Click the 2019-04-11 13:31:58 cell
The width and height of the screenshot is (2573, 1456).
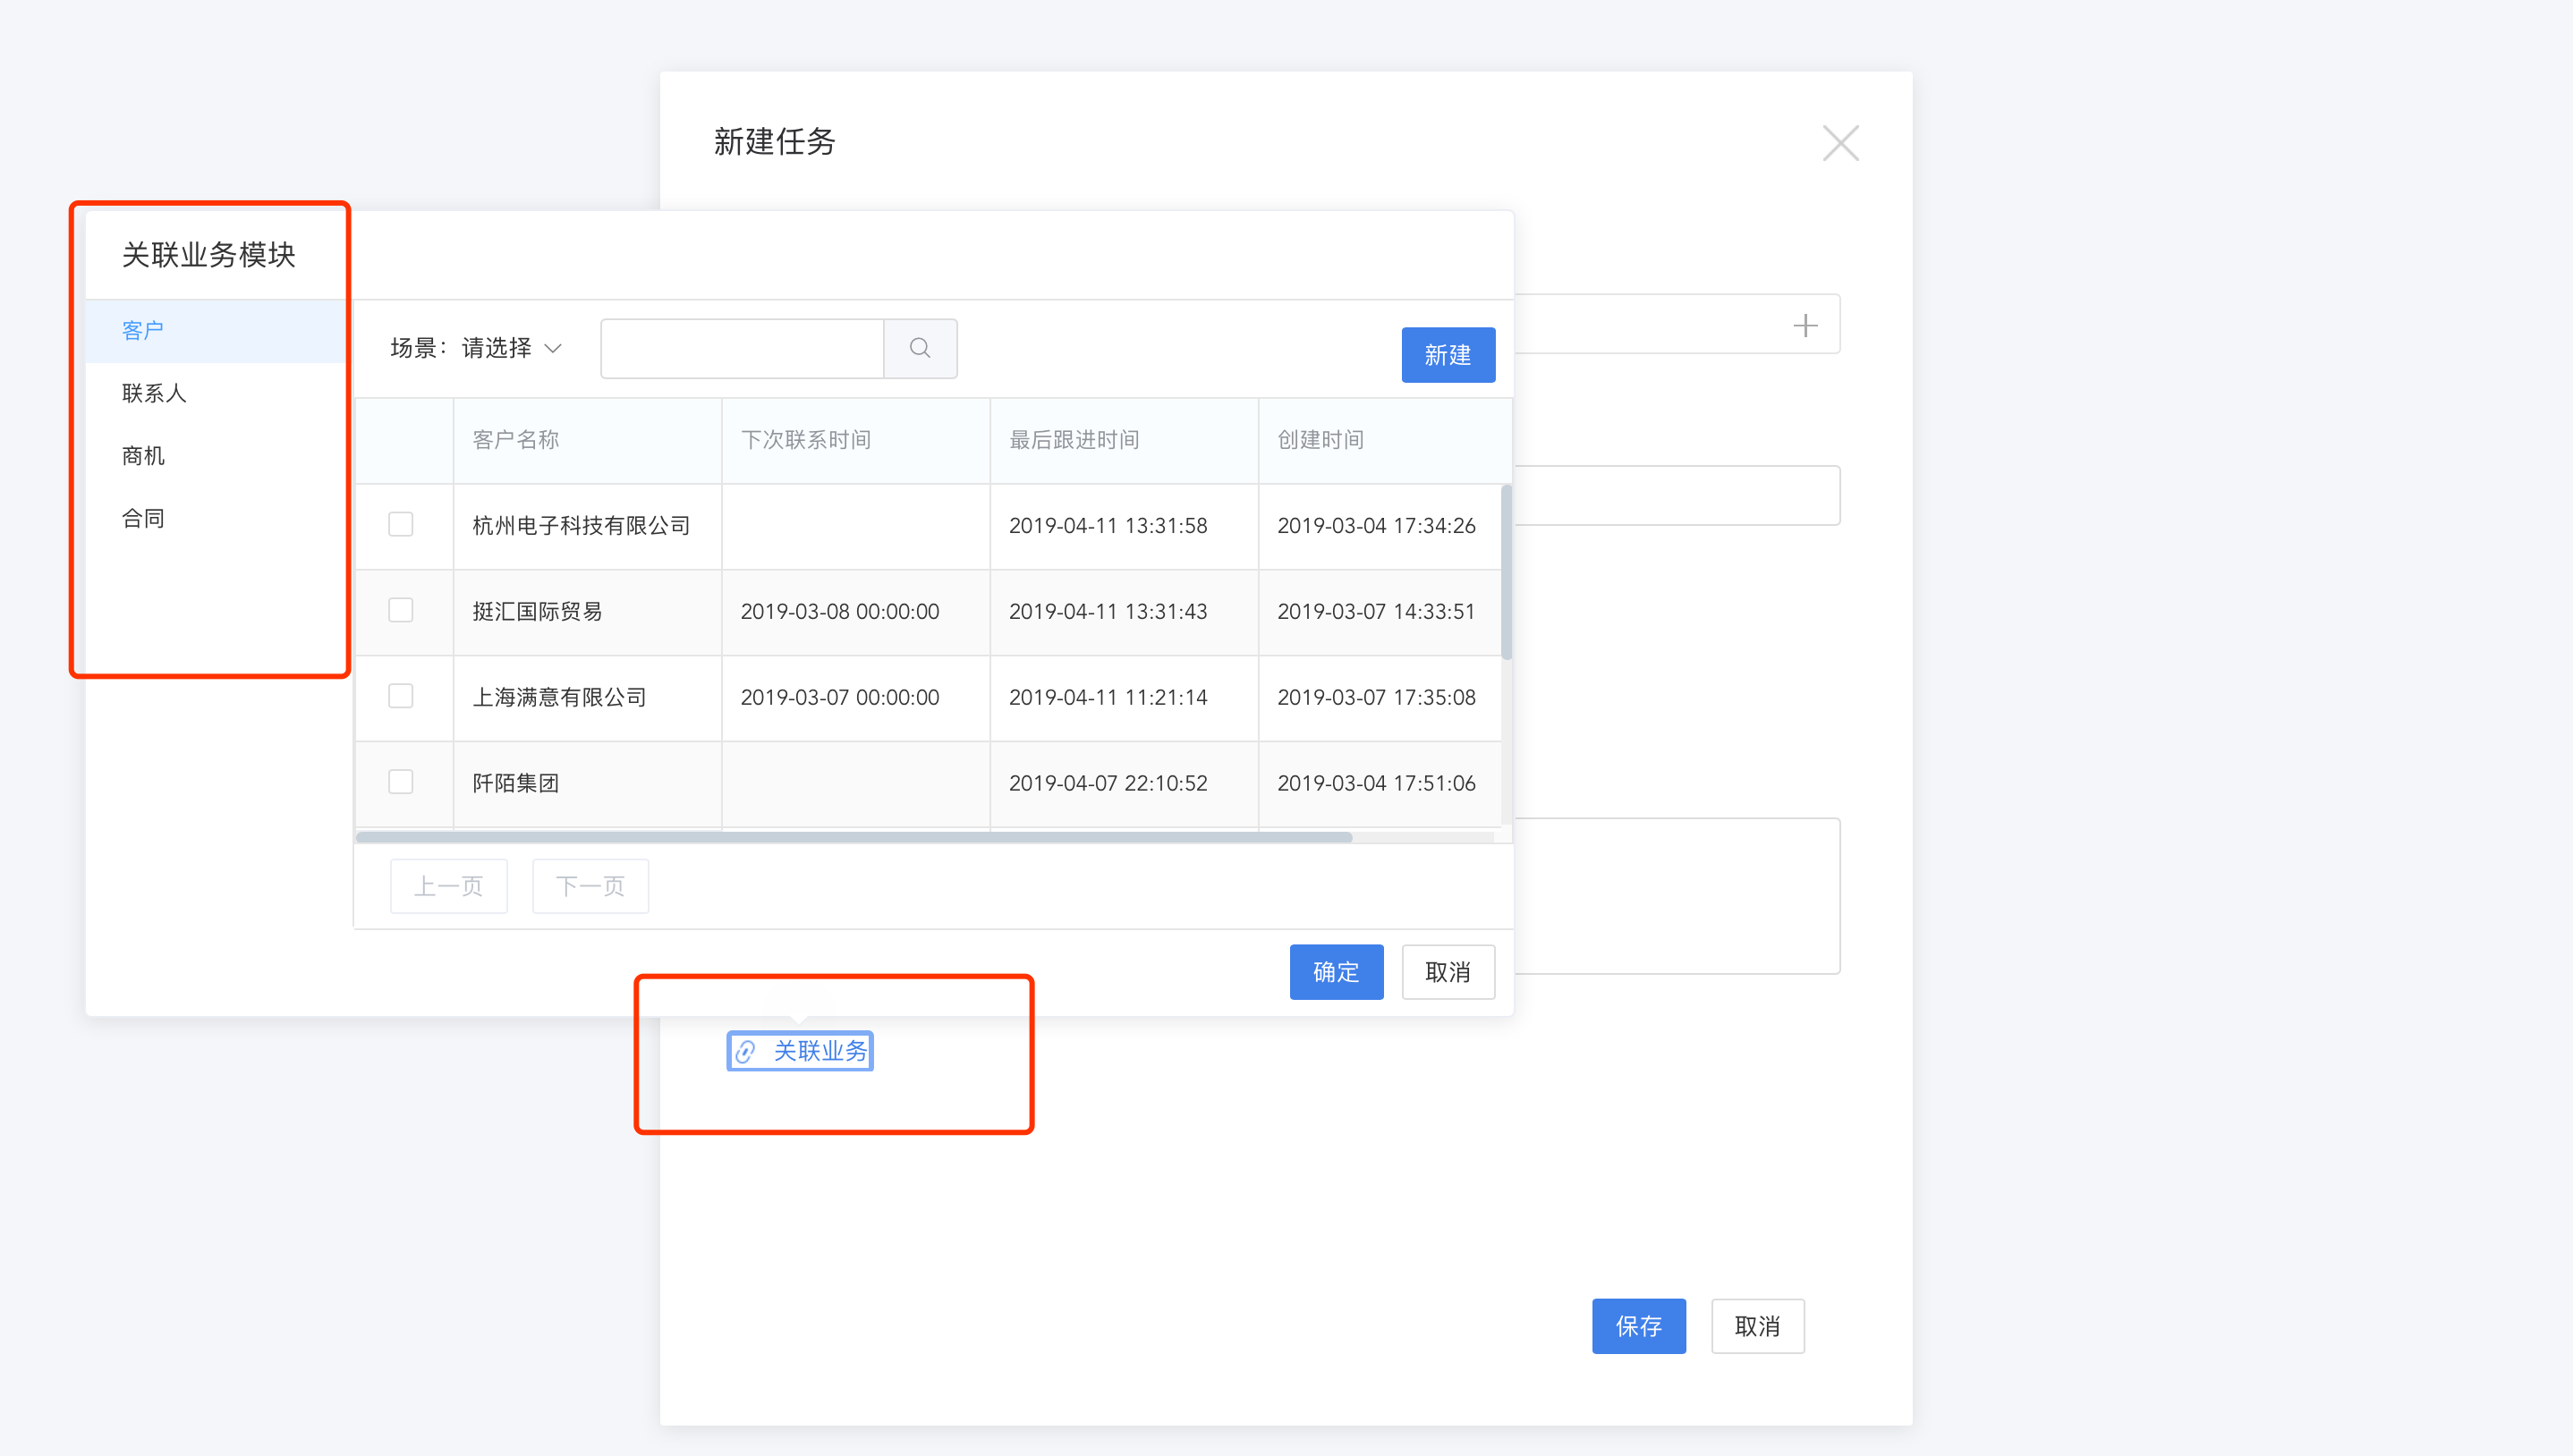tap(1124, 526)
